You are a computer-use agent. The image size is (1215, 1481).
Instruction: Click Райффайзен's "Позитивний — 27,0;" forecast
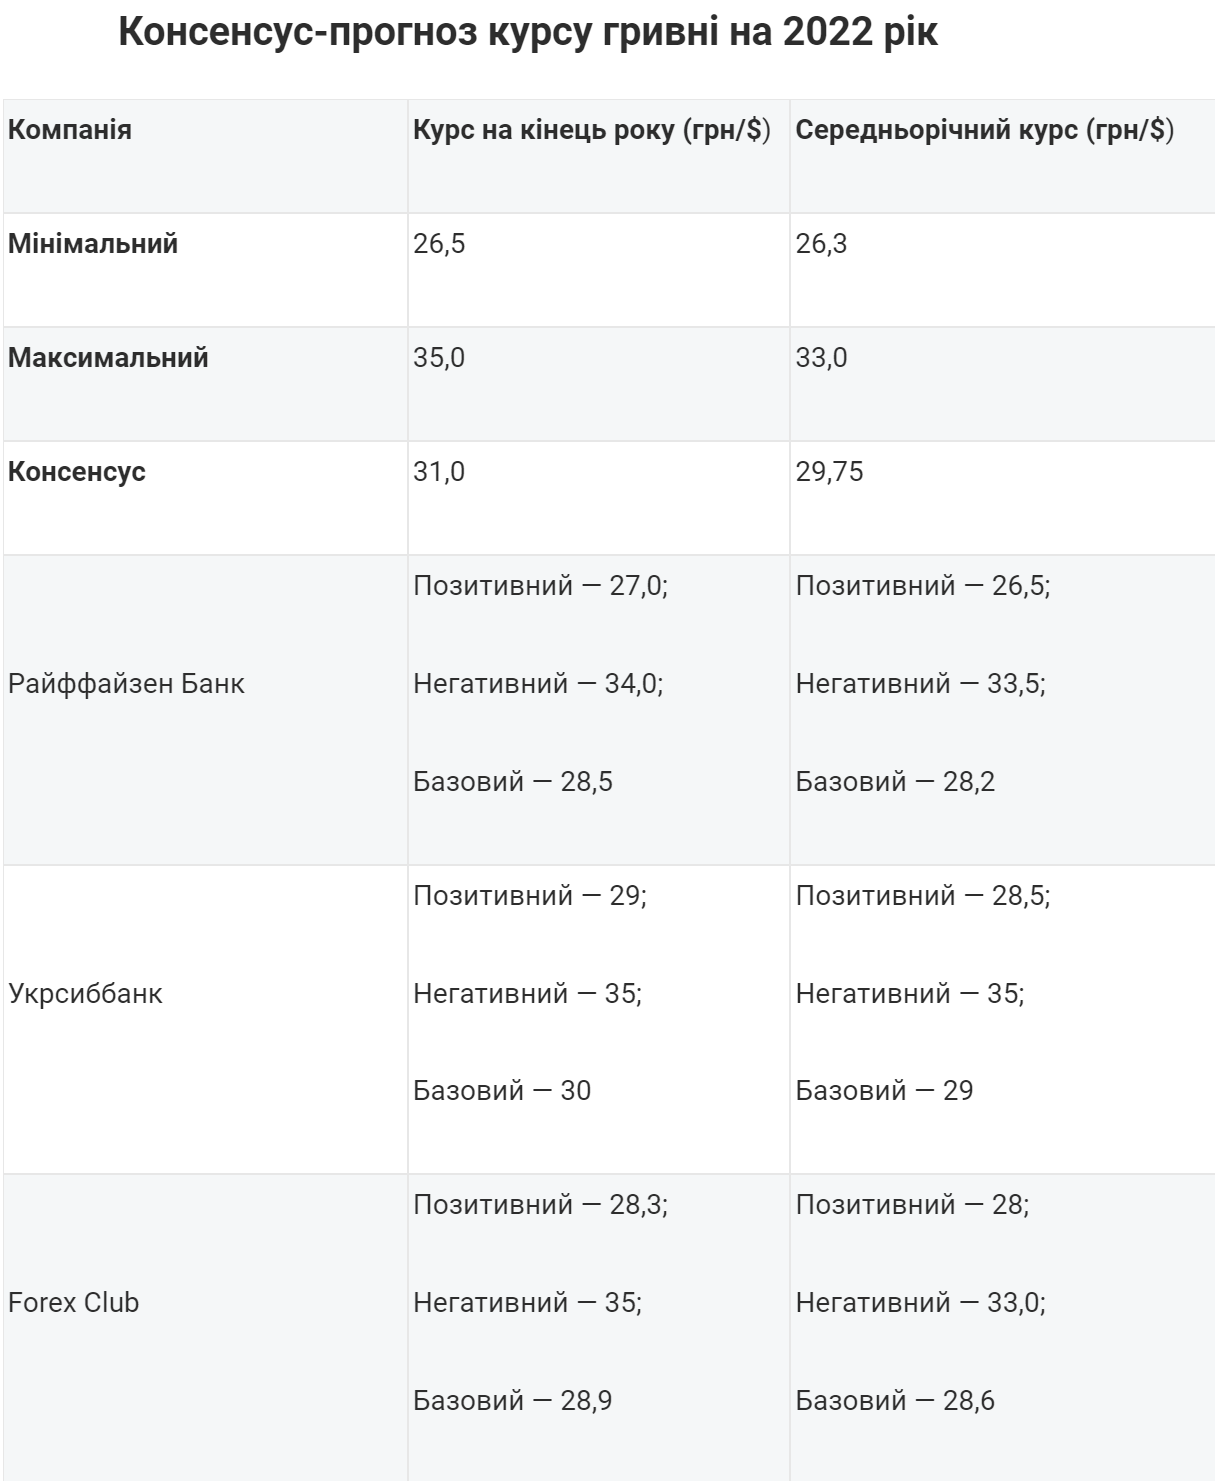[540, 586]
